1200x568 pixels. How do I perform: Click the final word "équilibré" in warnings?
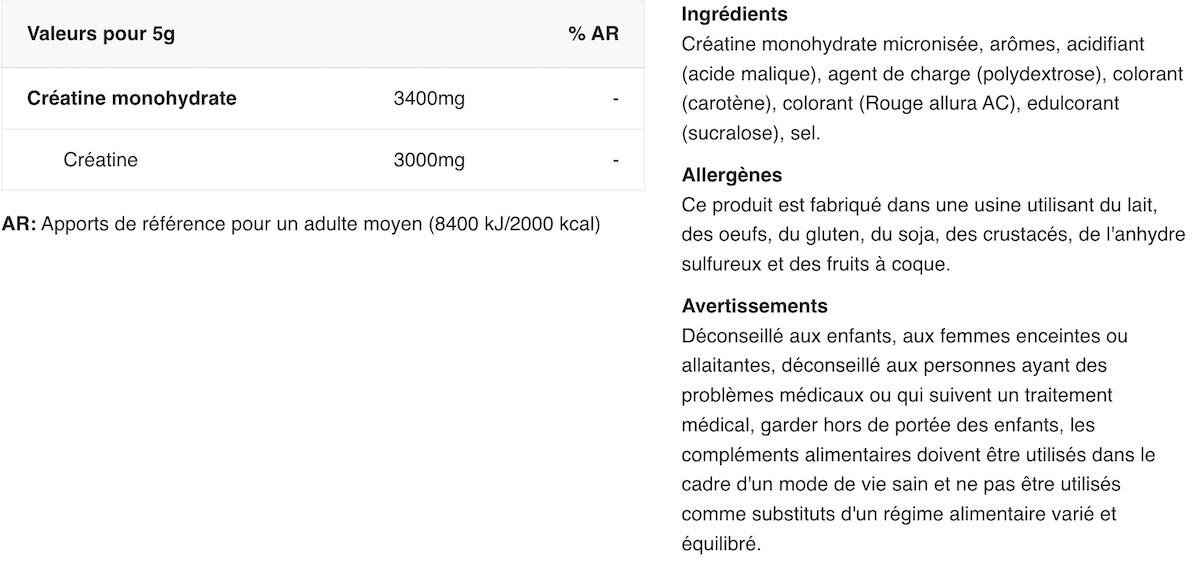pyautogui.click(x=720, y=545)
